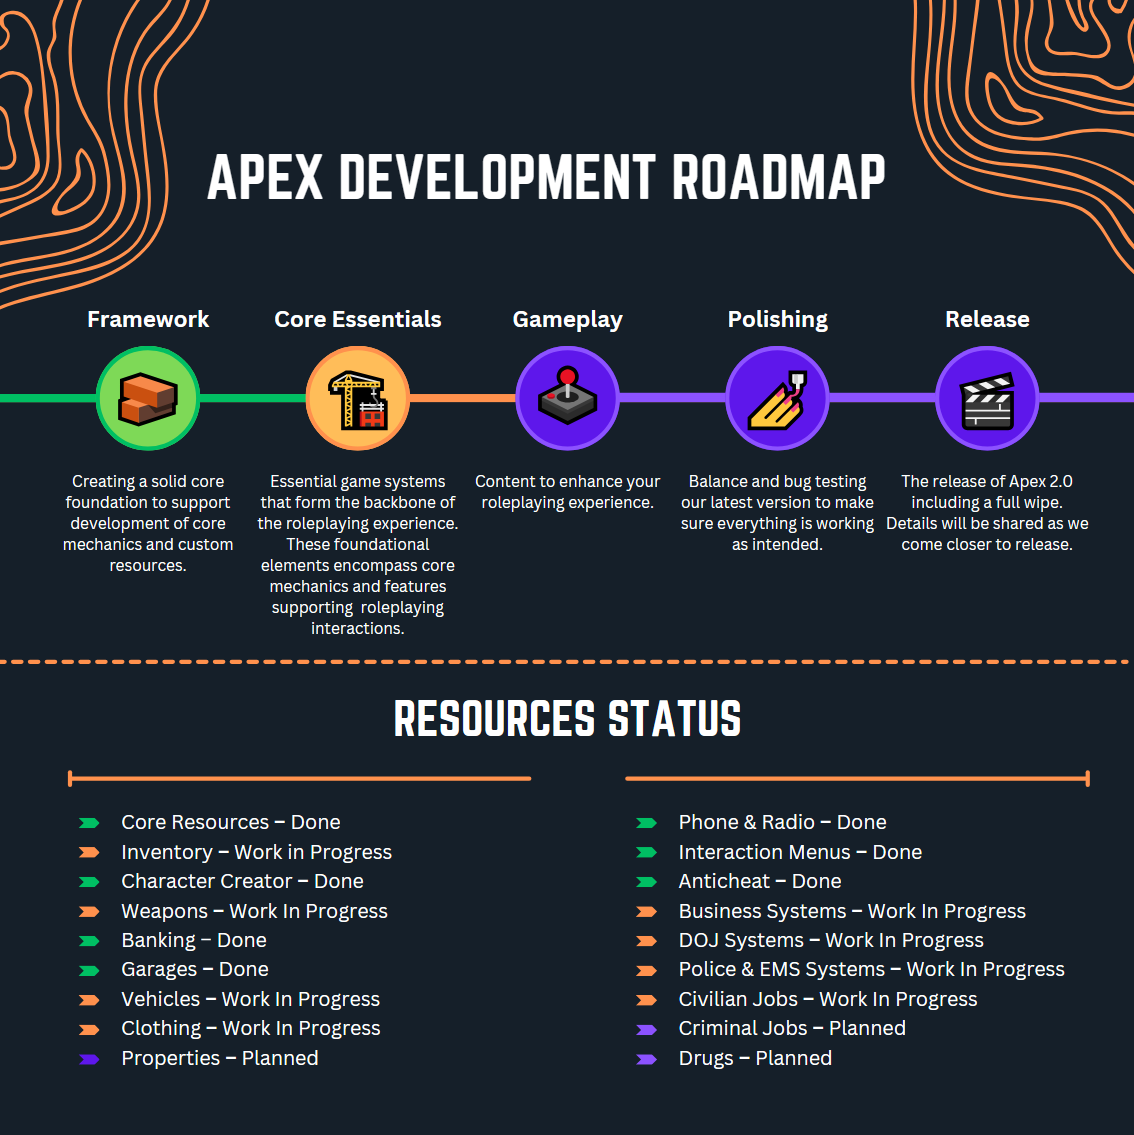Screen dimensions: 1134x1135
Task: Click the orange arrow next to Inventory
Action: [91, 852]
